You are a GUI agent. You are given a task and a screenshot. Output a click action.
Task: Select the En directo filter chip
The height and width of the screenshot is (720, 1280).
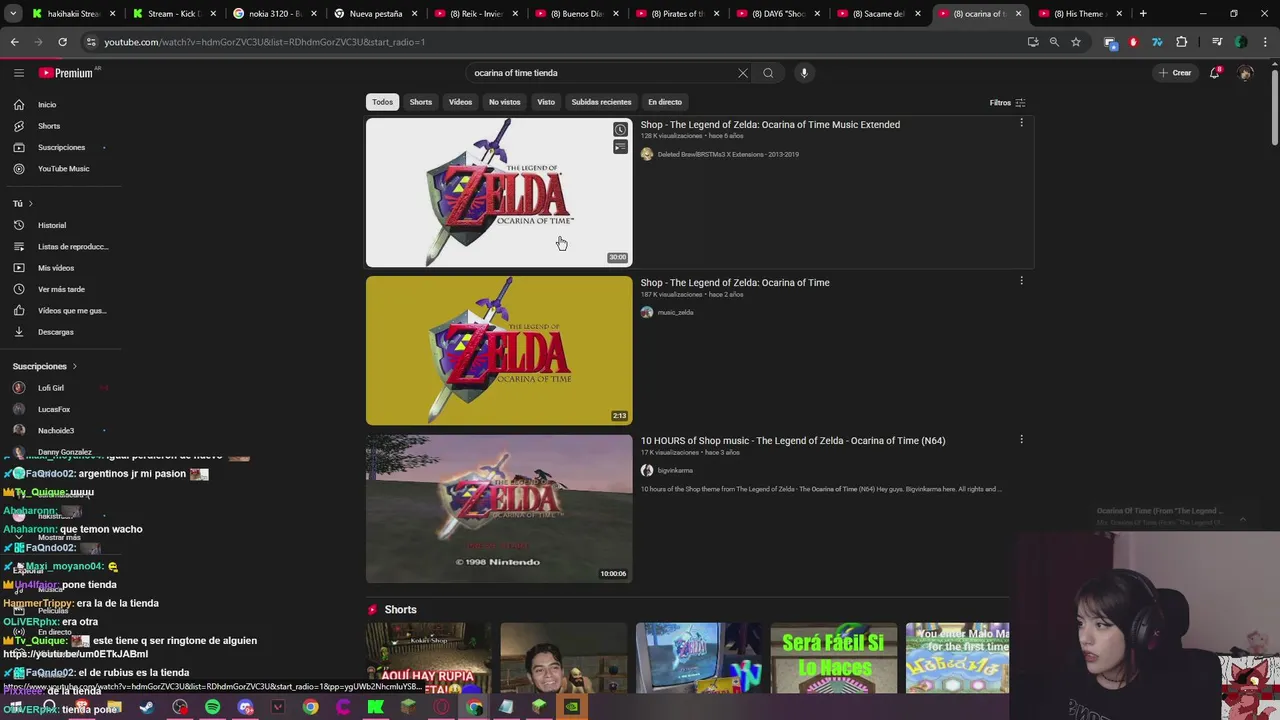665,102
